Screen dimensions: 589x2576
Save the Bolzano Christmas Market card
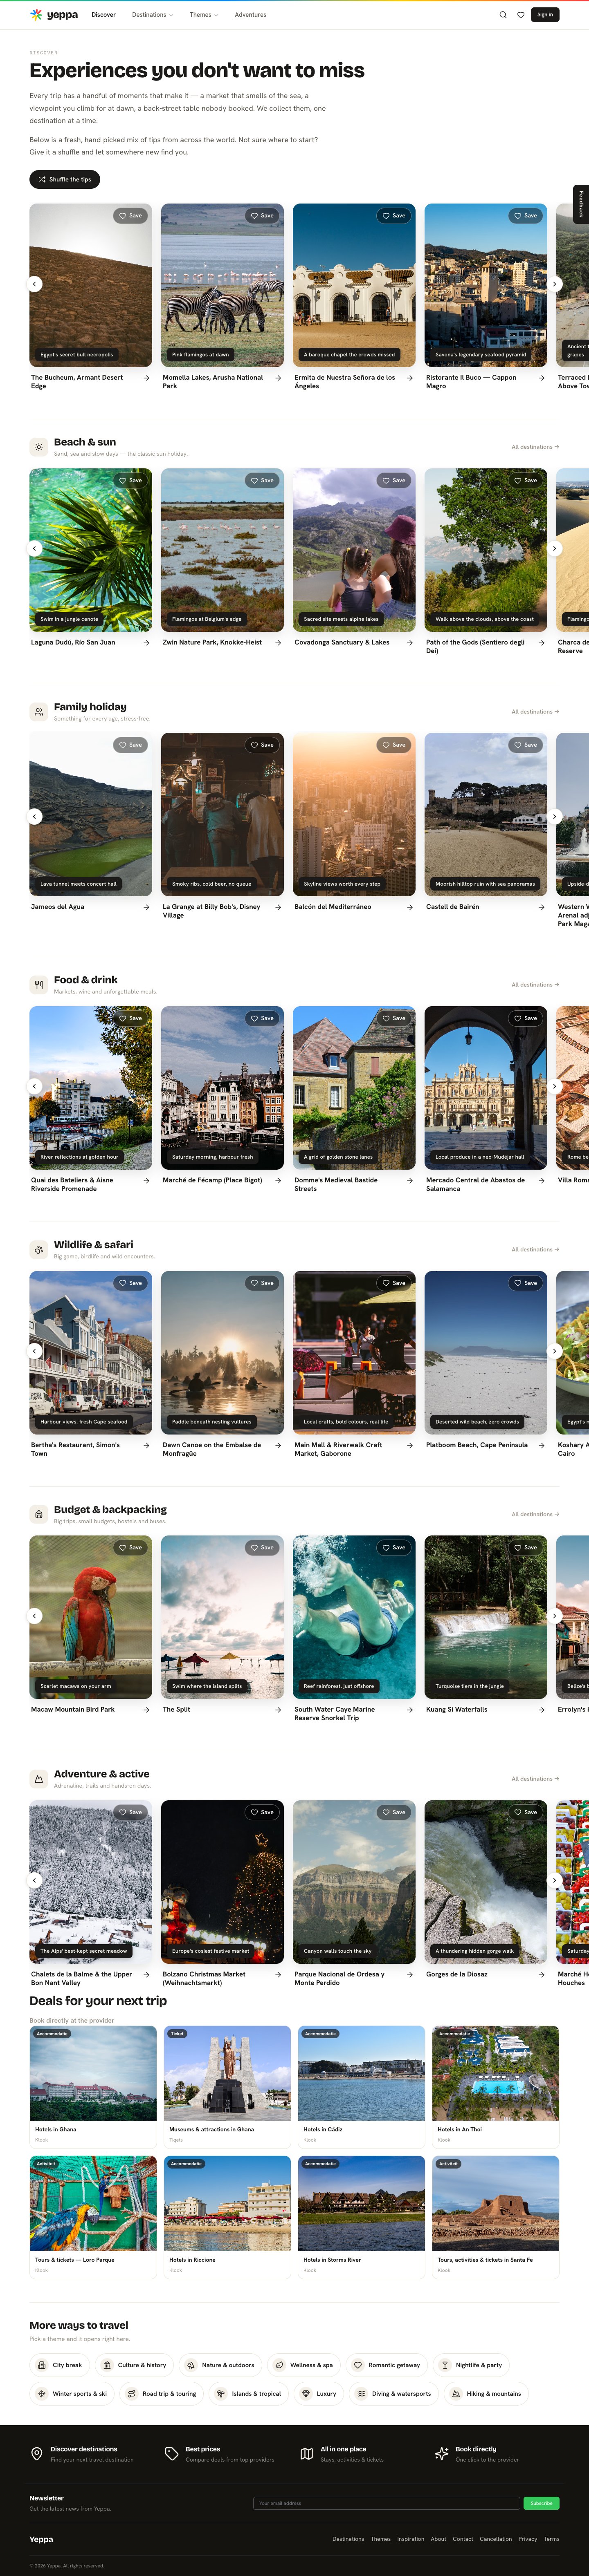[262, 1812]
